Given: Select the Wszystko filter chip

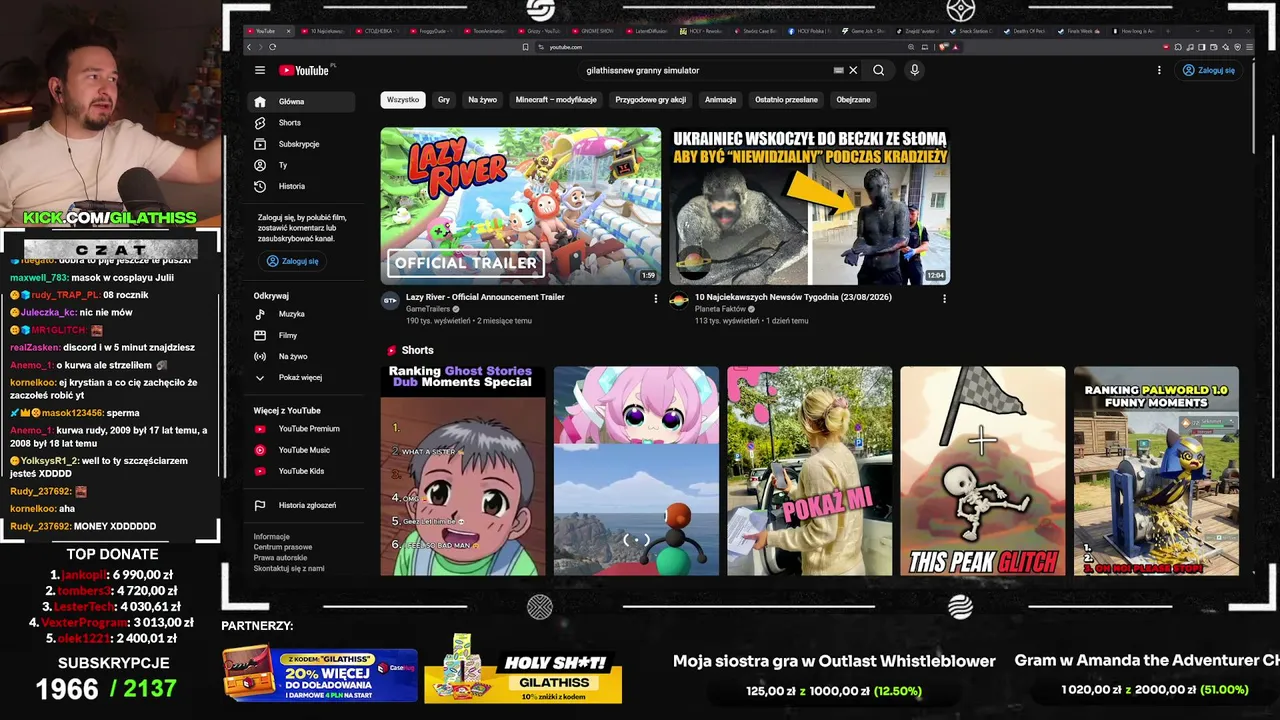Looking at the screenshot, I should [403, 100].
